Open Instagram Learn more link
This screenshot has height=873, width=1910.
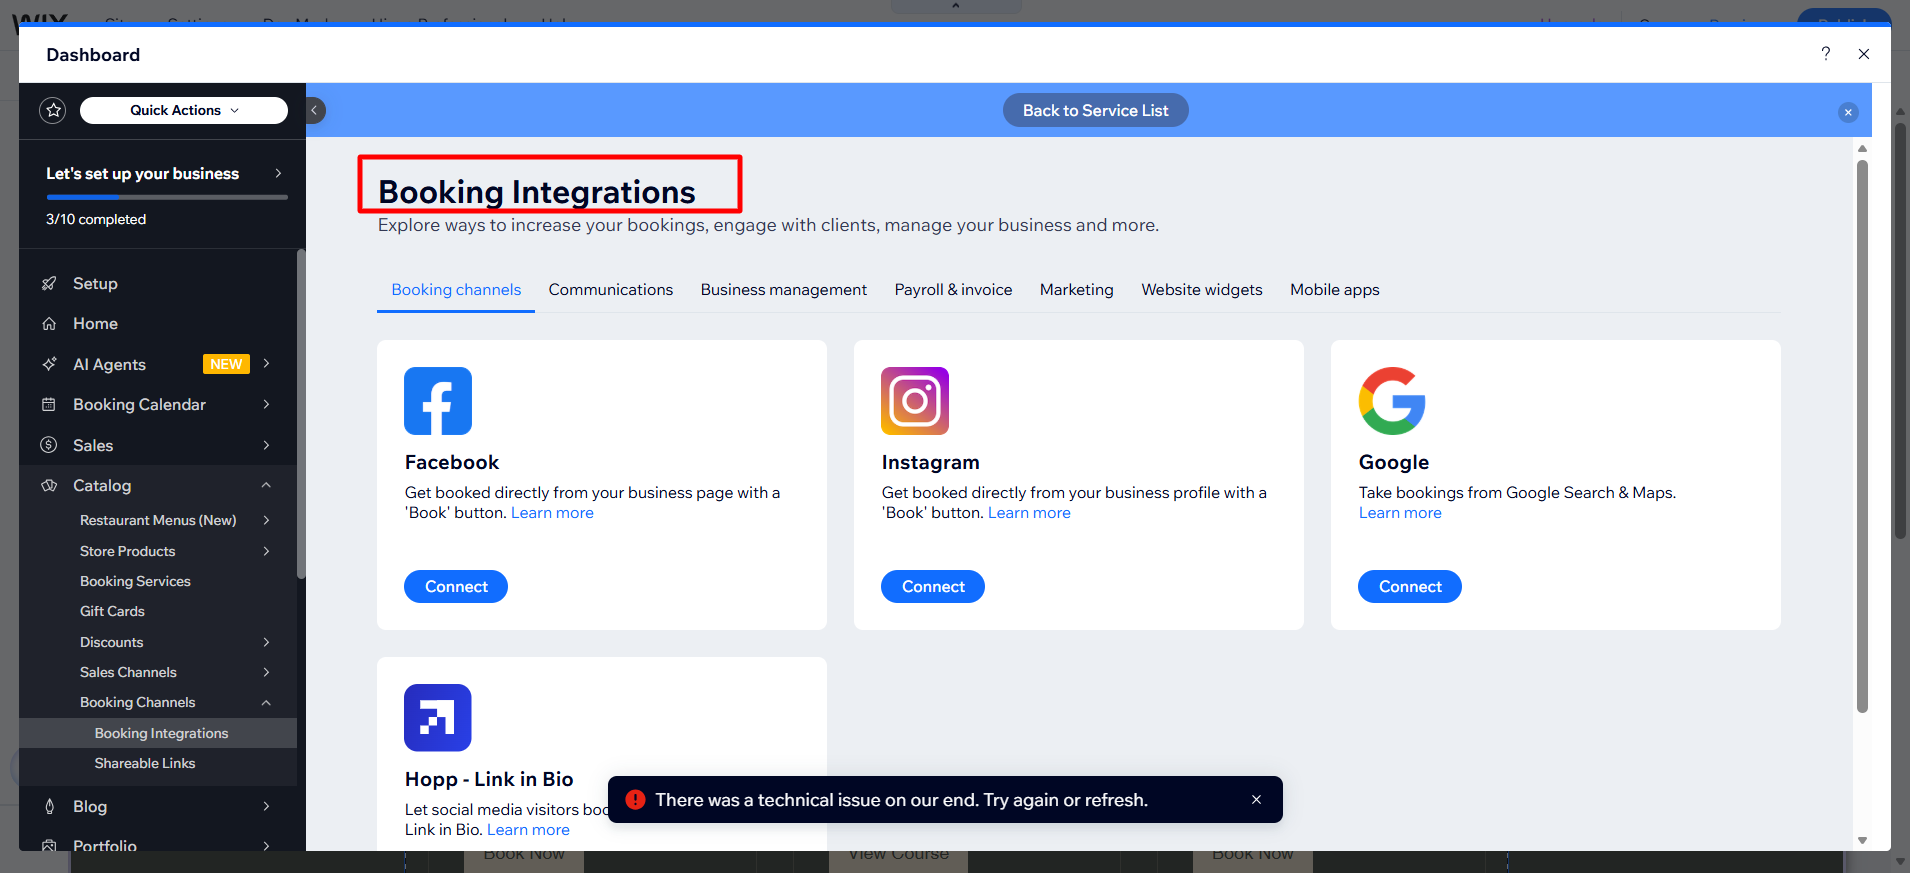[1029, 513]
